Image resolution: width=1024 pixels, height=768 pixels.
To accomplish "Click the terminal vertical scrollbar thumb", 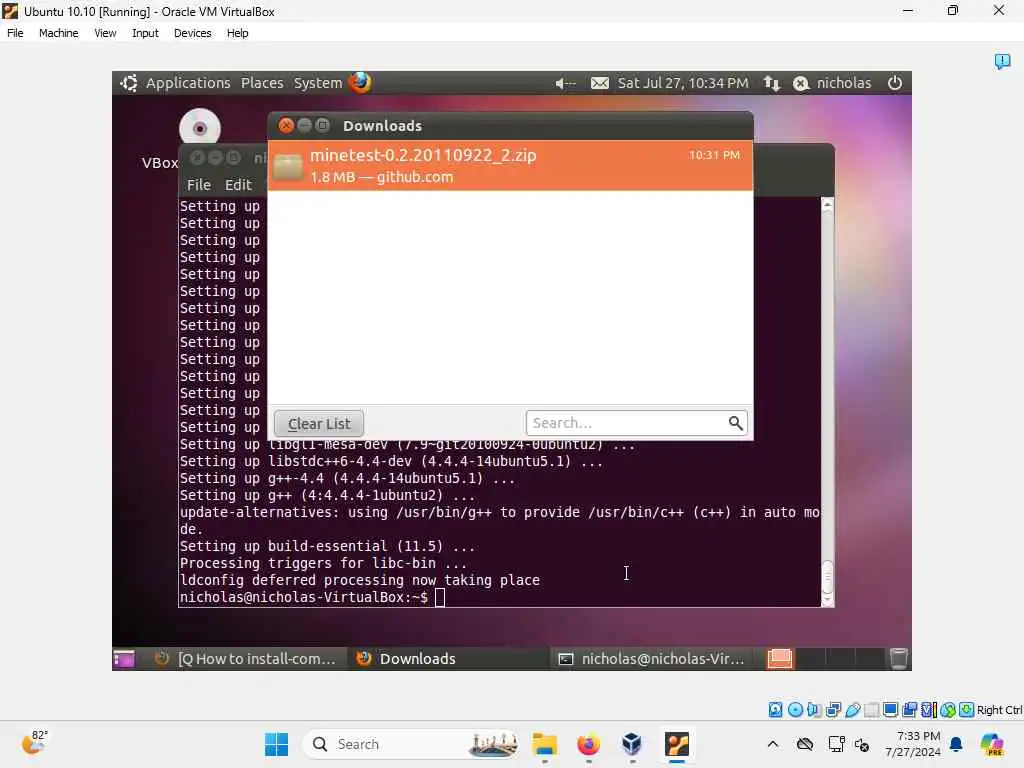I will pos(827,576).
